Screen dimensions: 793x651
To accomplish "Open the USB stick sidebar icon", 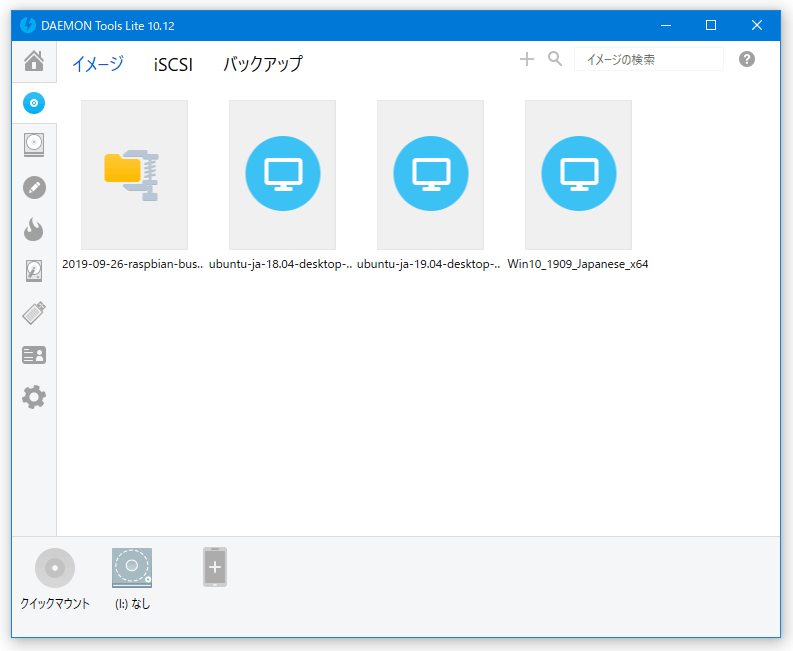I will pyautogui.click(x=34, y=313).
